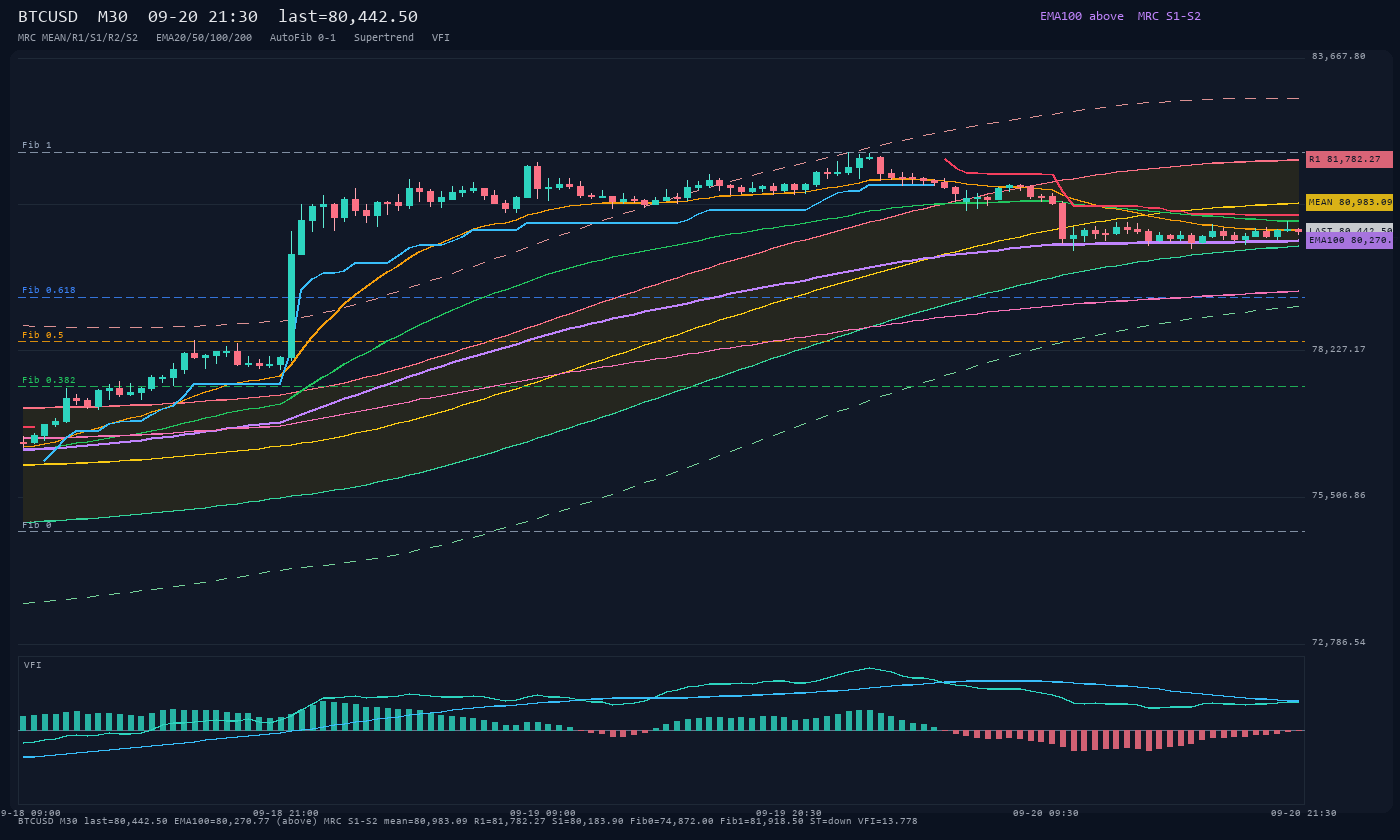1400x840 pixels.
Task: Click the 09-19 09:00 time axis label
Action: pos(543,813)
